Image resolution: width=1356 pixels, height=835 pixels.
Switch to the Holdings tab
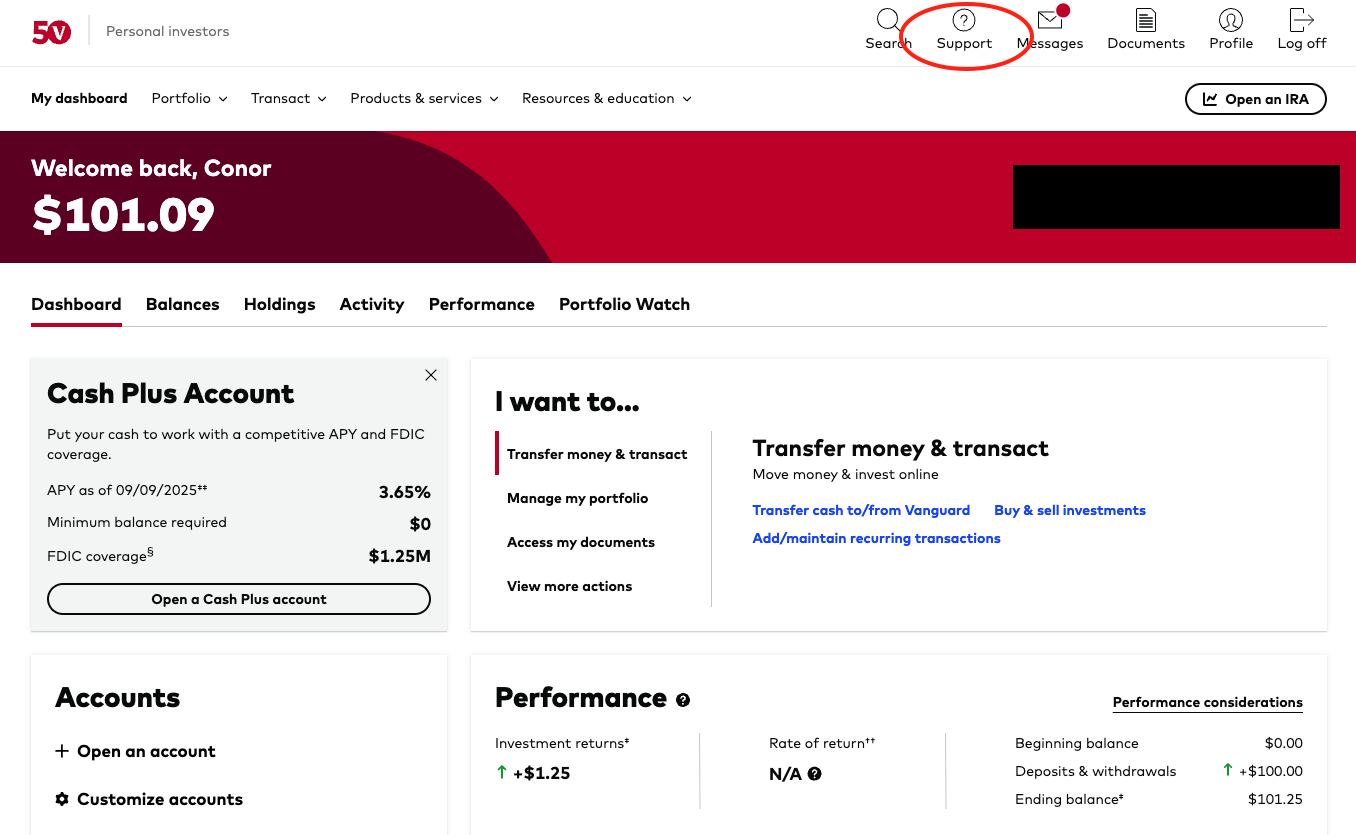pyautogui.click(x=280, y=304)
